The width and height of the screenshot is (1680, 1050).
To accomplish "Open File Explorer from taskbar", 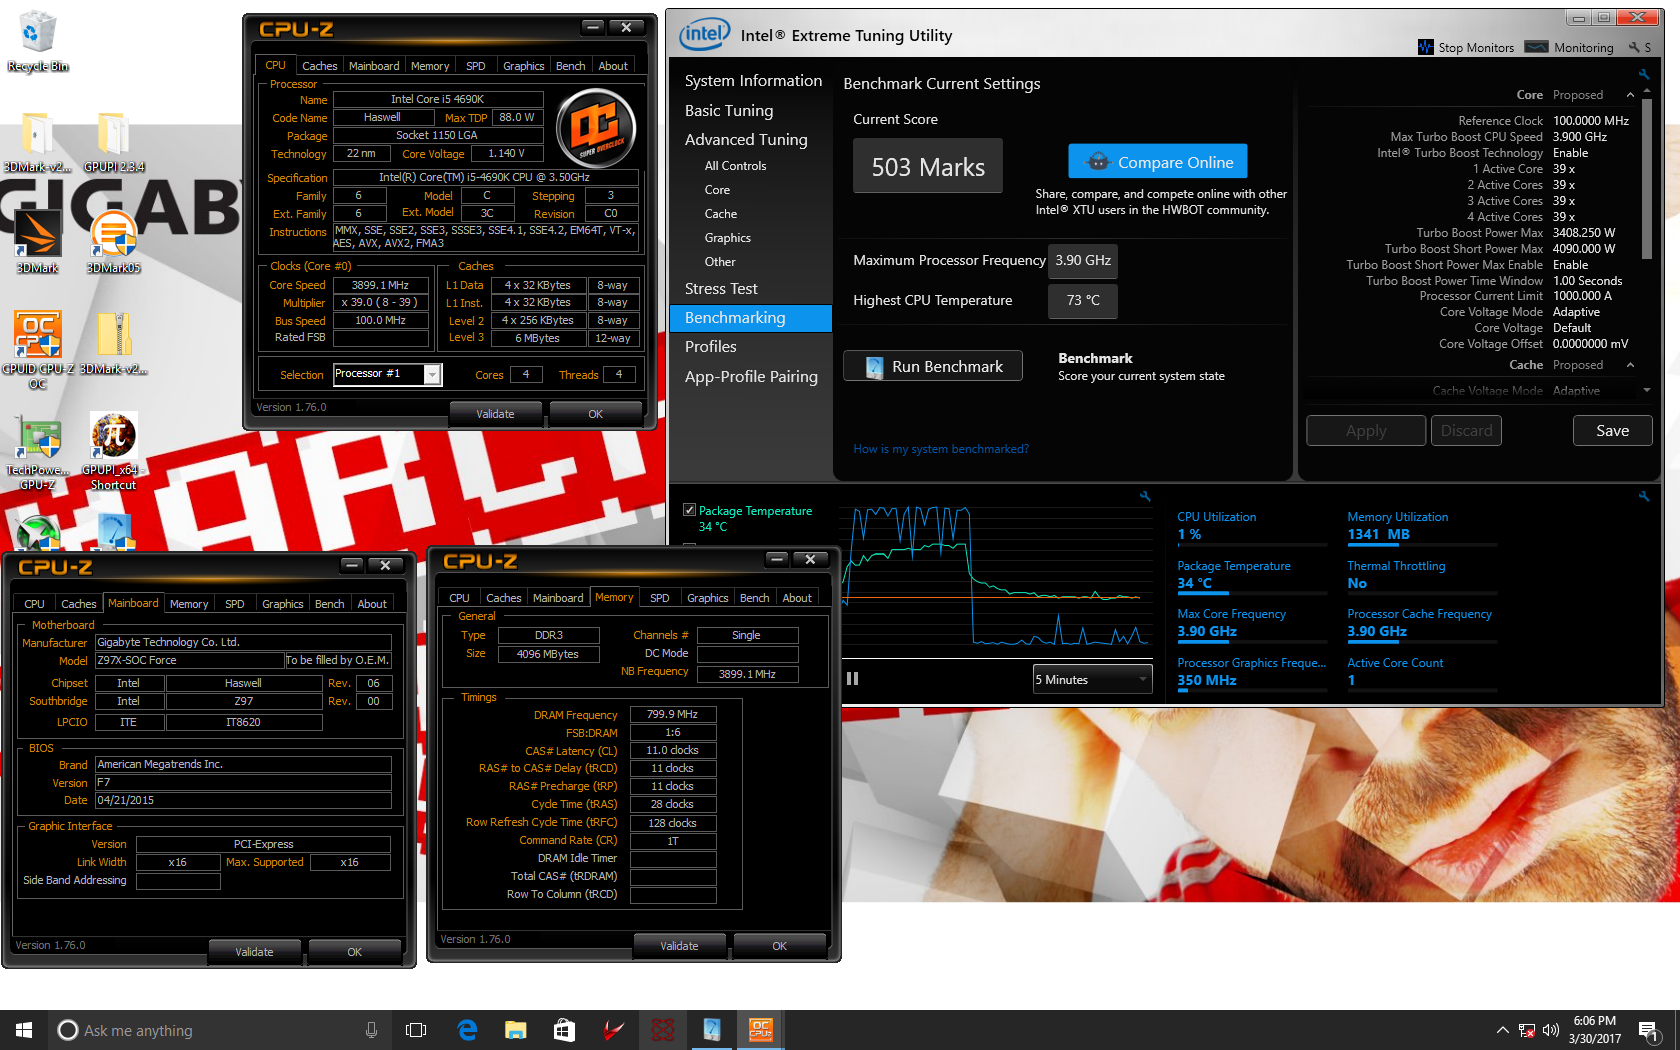I will [x=515, y=1030].
